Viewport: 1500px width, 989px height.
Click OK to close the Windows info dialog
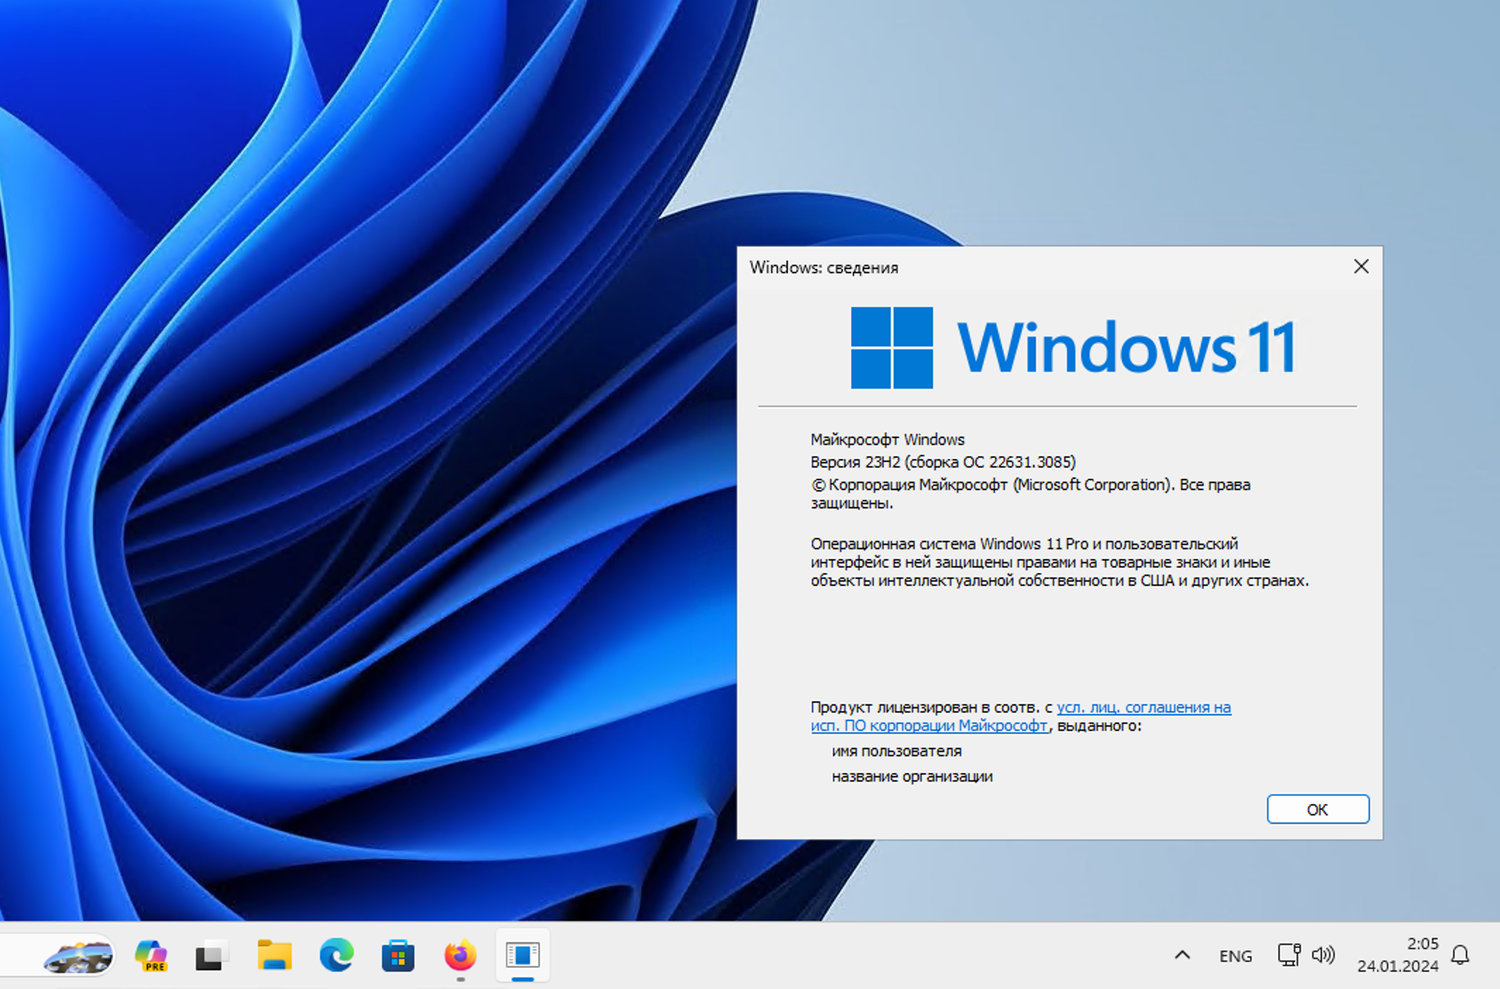coord(1317,809)
